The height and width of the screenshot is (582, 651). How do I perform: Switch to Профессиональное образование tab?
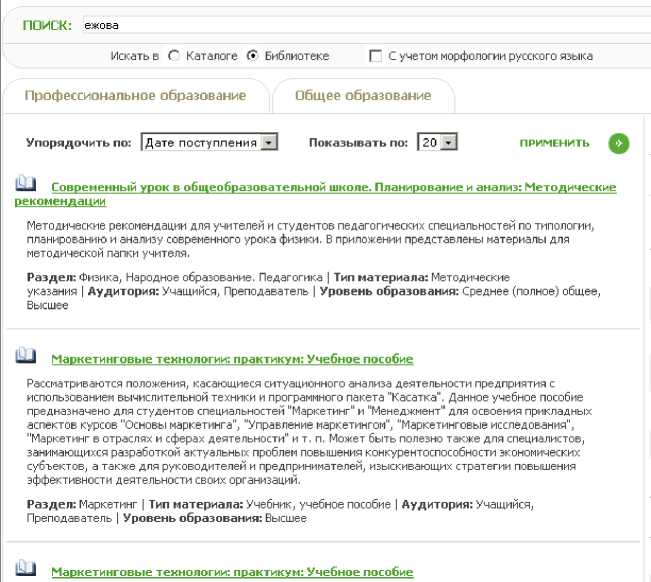pos(135,95)
